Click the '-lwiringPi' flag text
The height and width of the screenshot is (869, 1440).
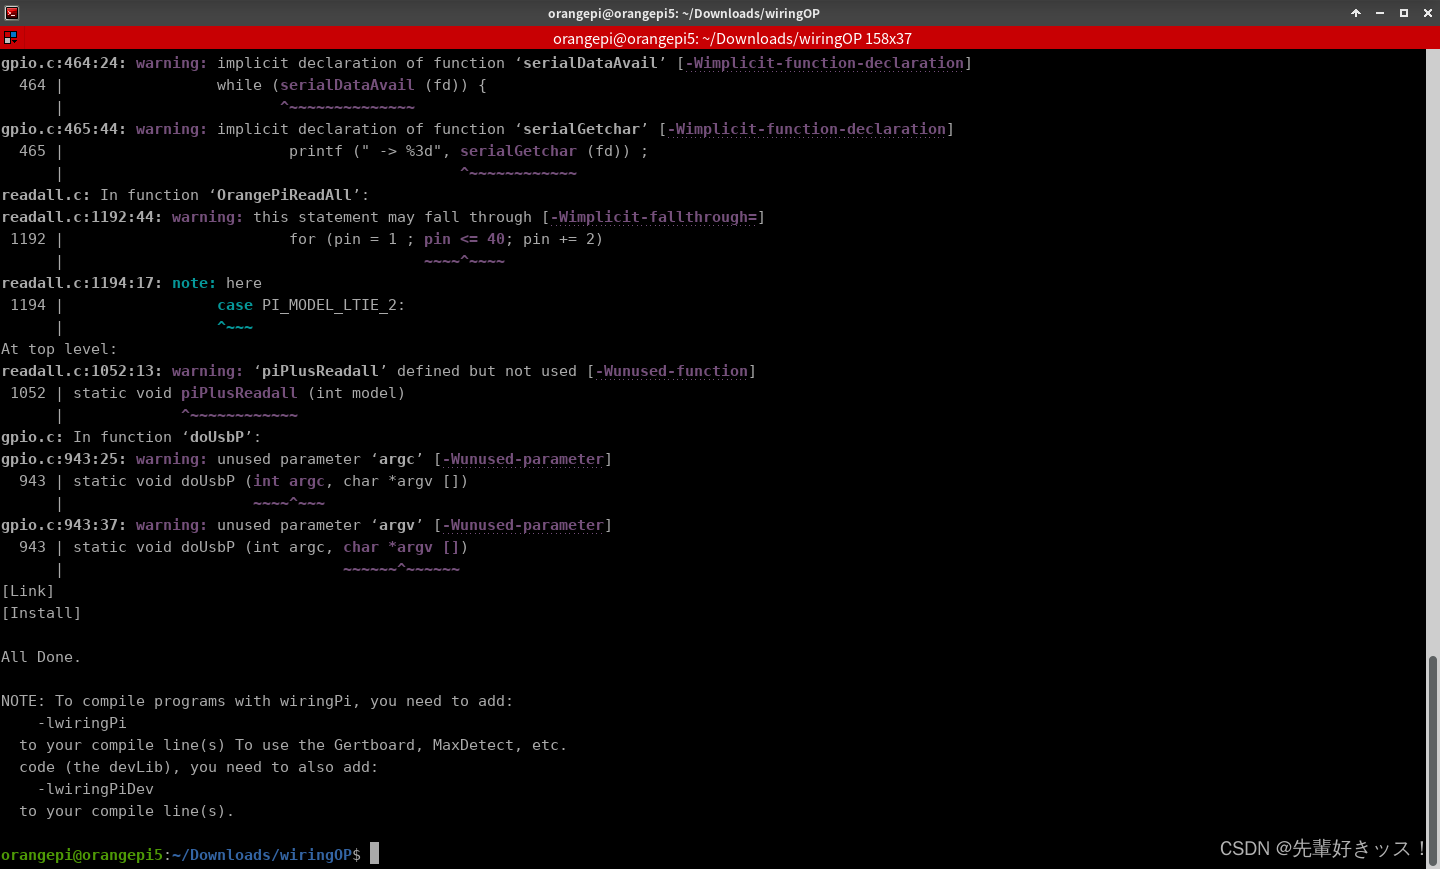82,723
